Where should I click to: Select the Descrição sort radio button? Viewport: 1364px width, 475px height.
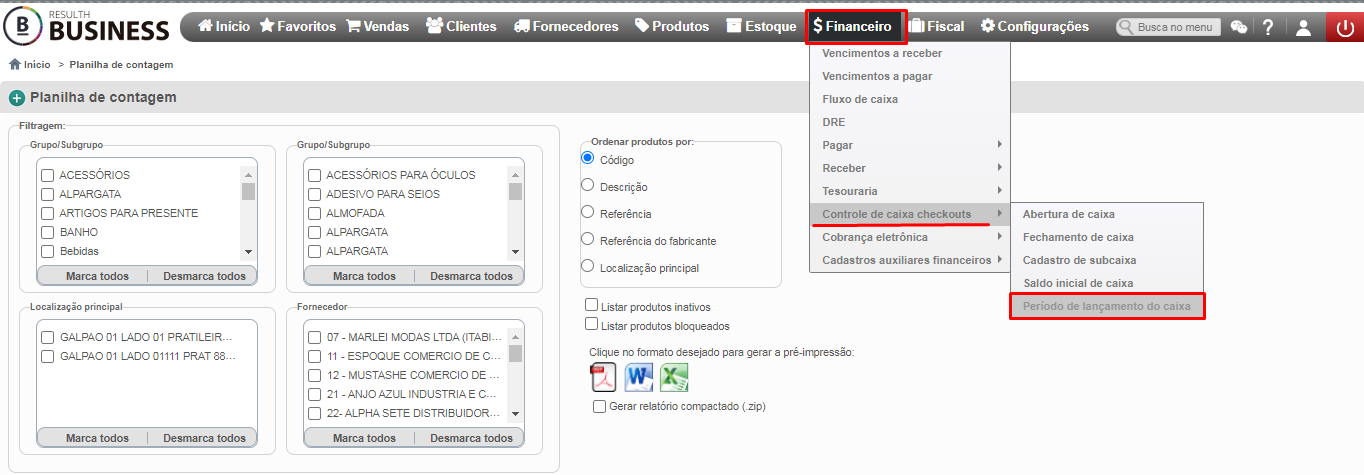click(588, 185)
